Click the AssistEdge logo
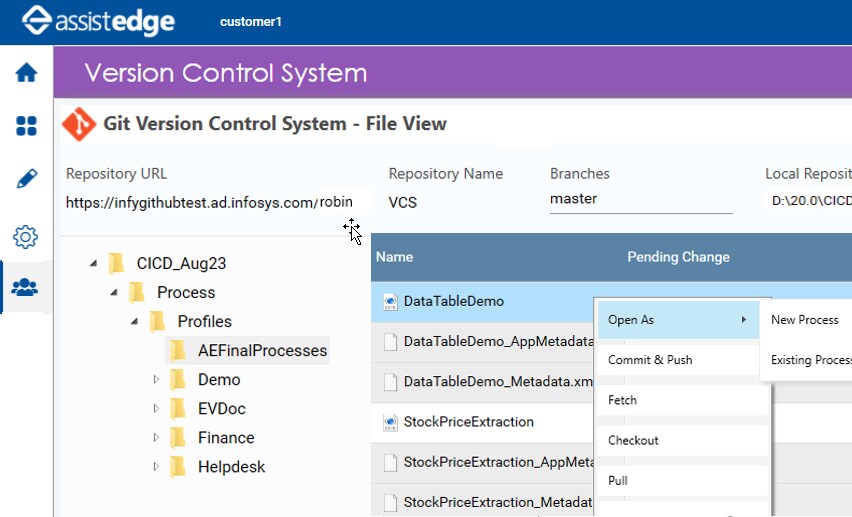 coord(98,21)
